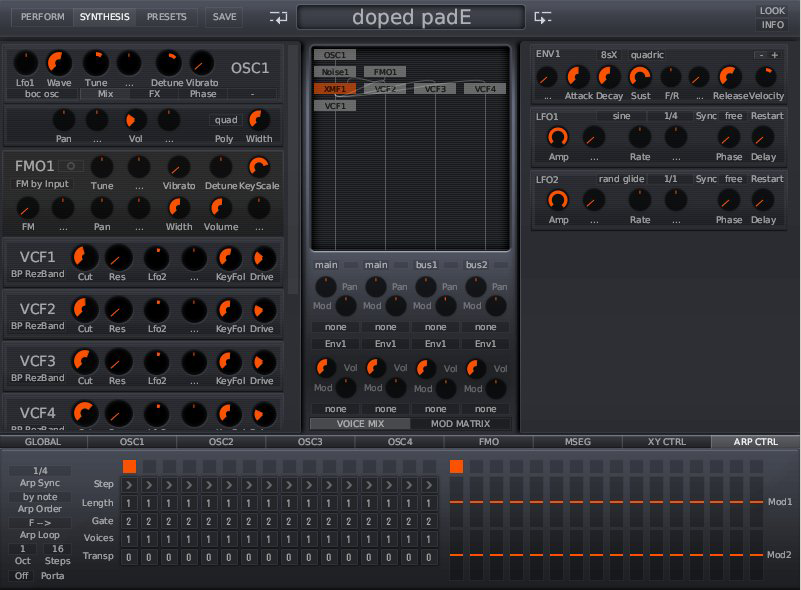
Task: Click the OSC1 Vol knob
Action: tap(136, 120)
